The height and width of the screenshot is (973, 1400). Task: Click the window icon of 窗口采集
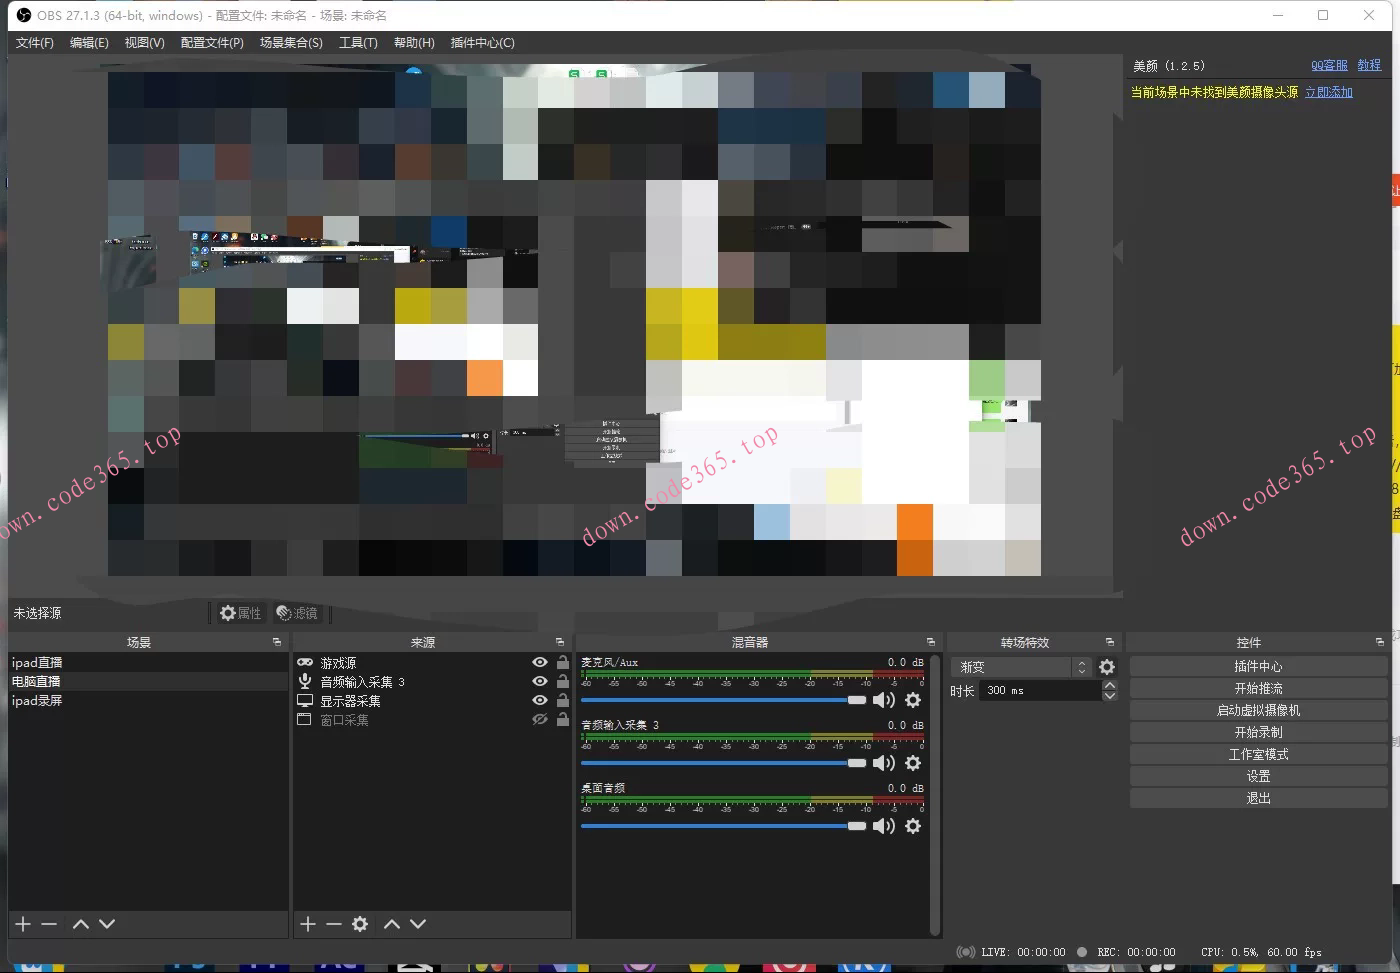pos(305,719)
